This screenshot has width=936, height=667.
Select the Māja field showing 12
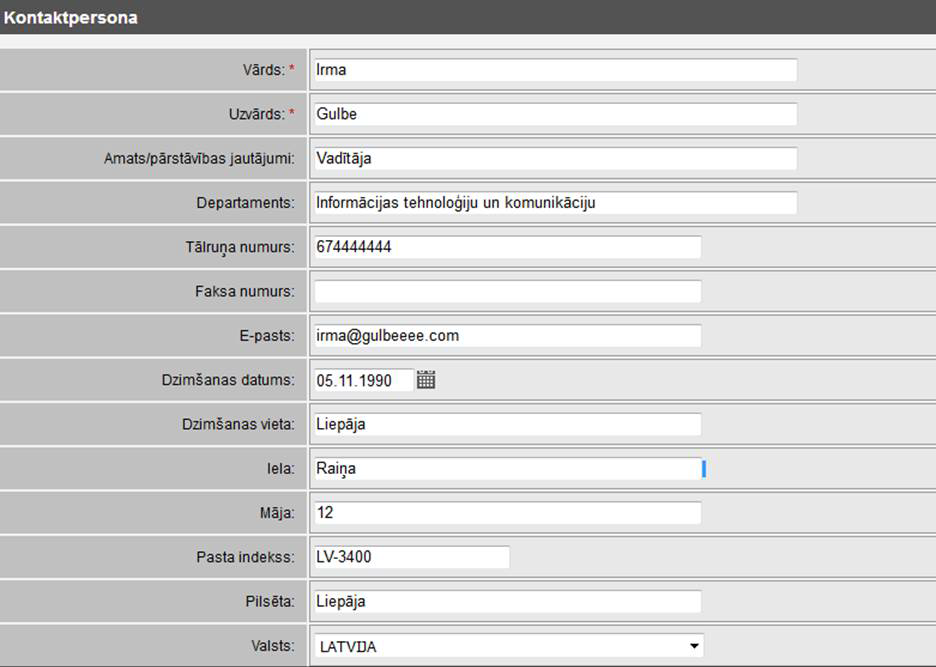click(507, 513)
